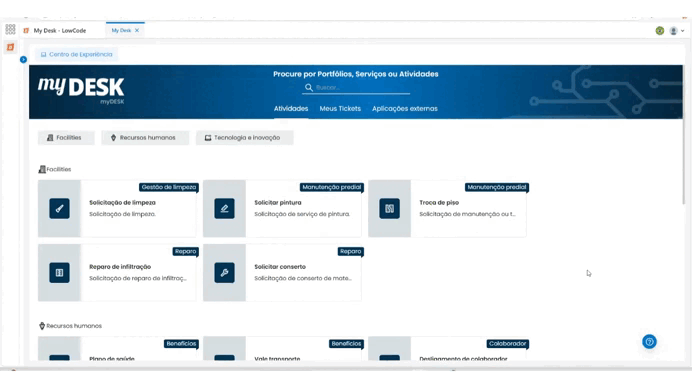Open the Centro de Experiência button

[x=76, y=54]
